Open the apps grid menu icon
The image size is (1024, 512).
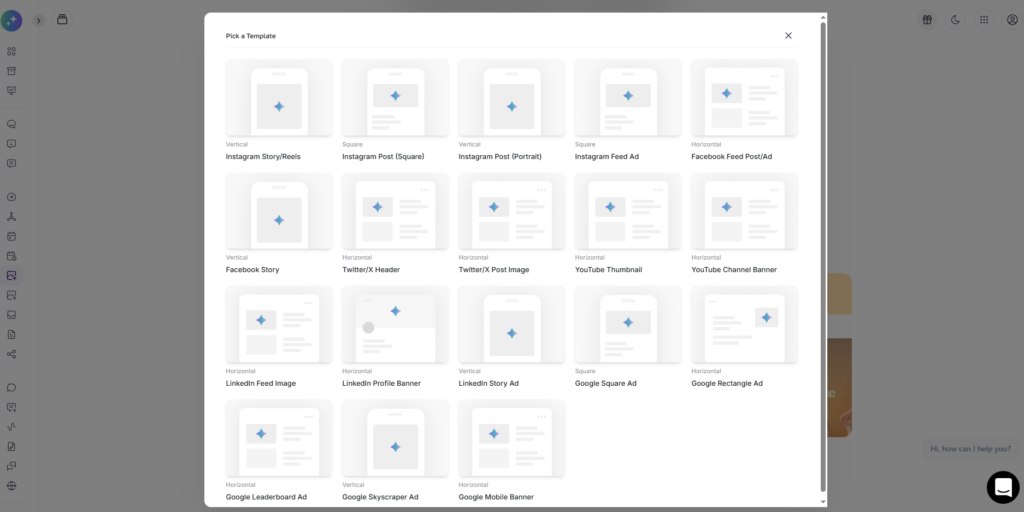[x=984, y=20]
